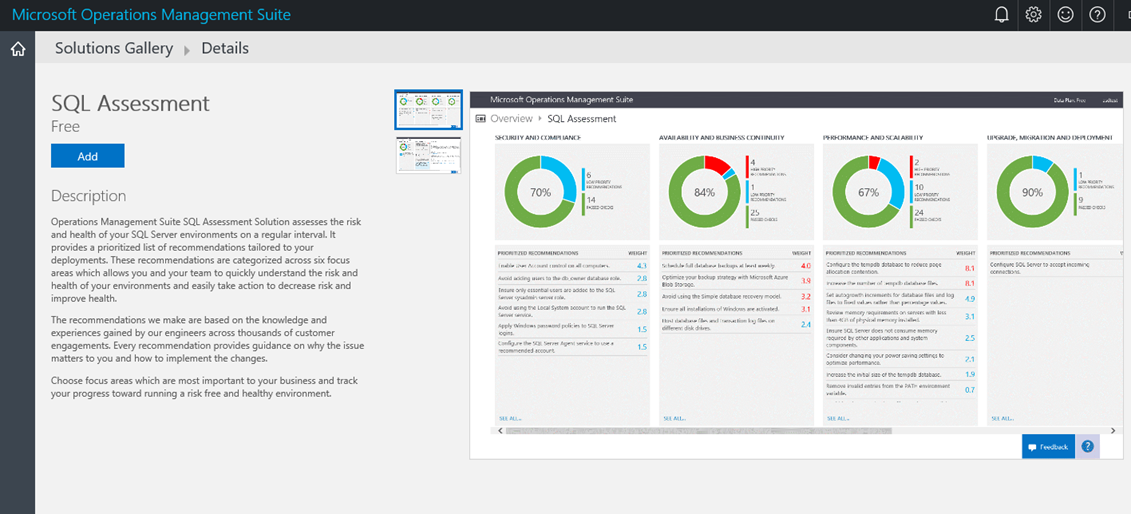This screenshot has height=514, width=1131.
Task: Click the 90% Upgrade and Migration donut chart
Action: point(1033,192)
